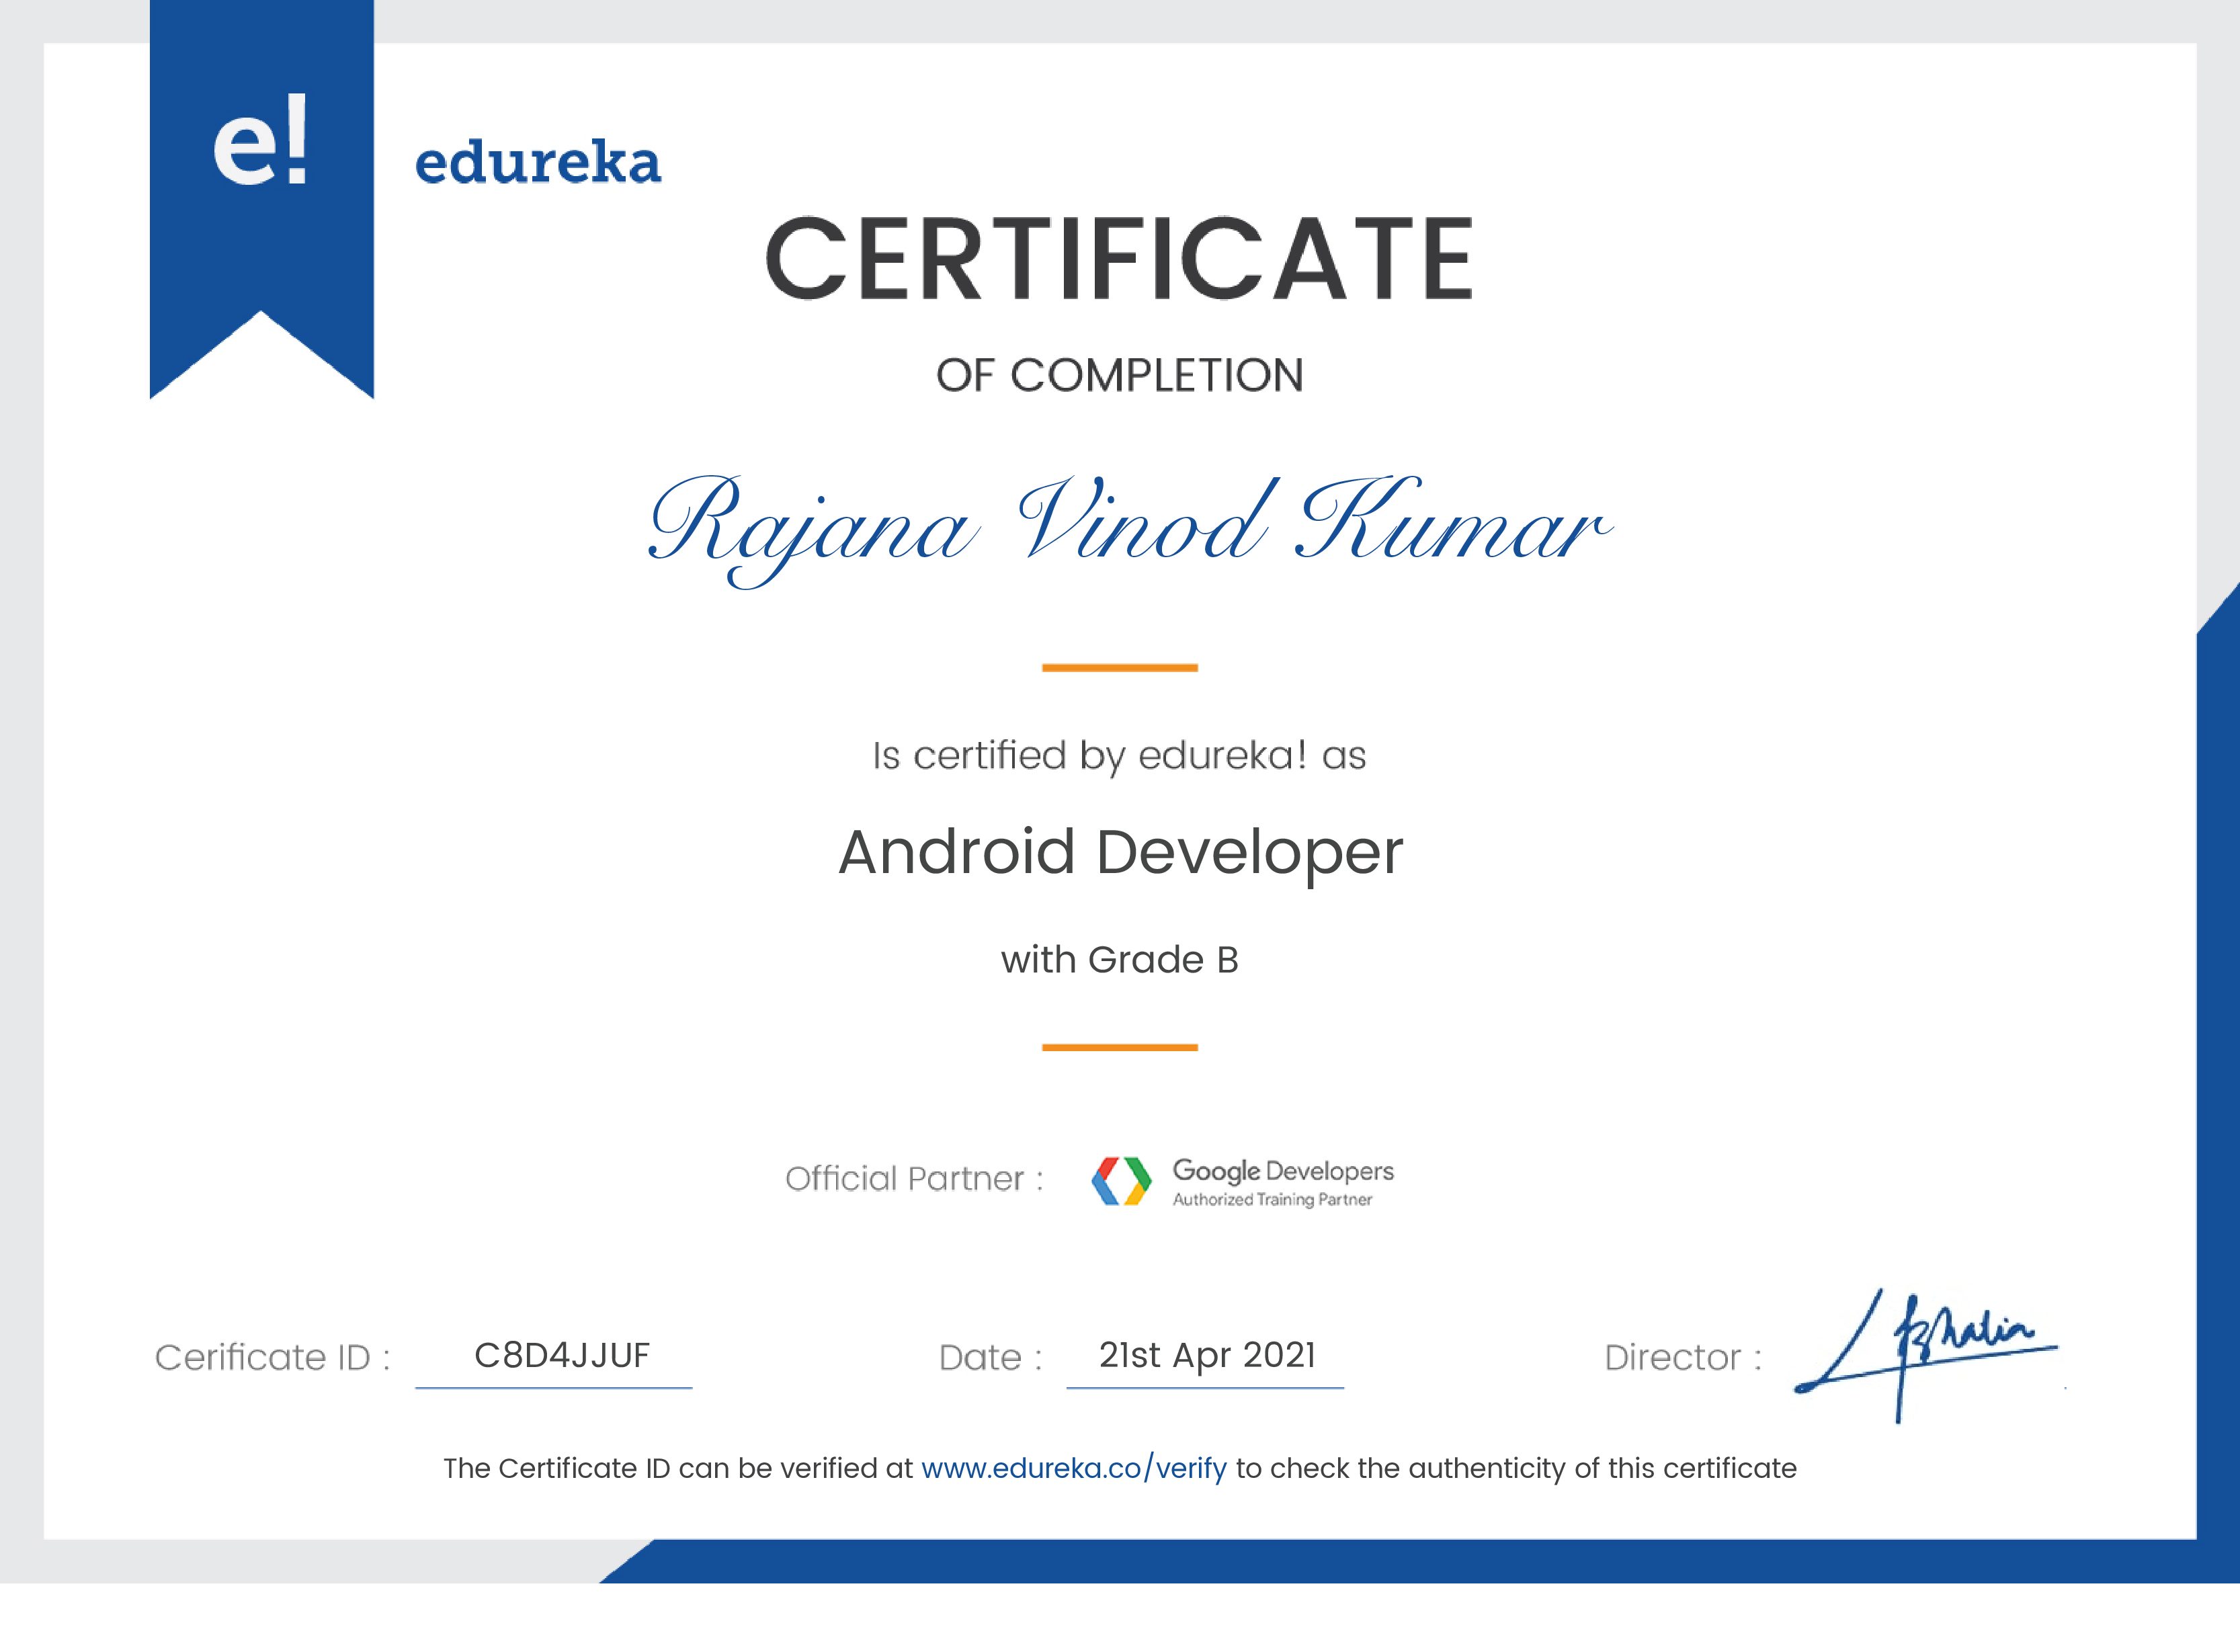Click the Google Developers text

(x=1283, y=1171)
